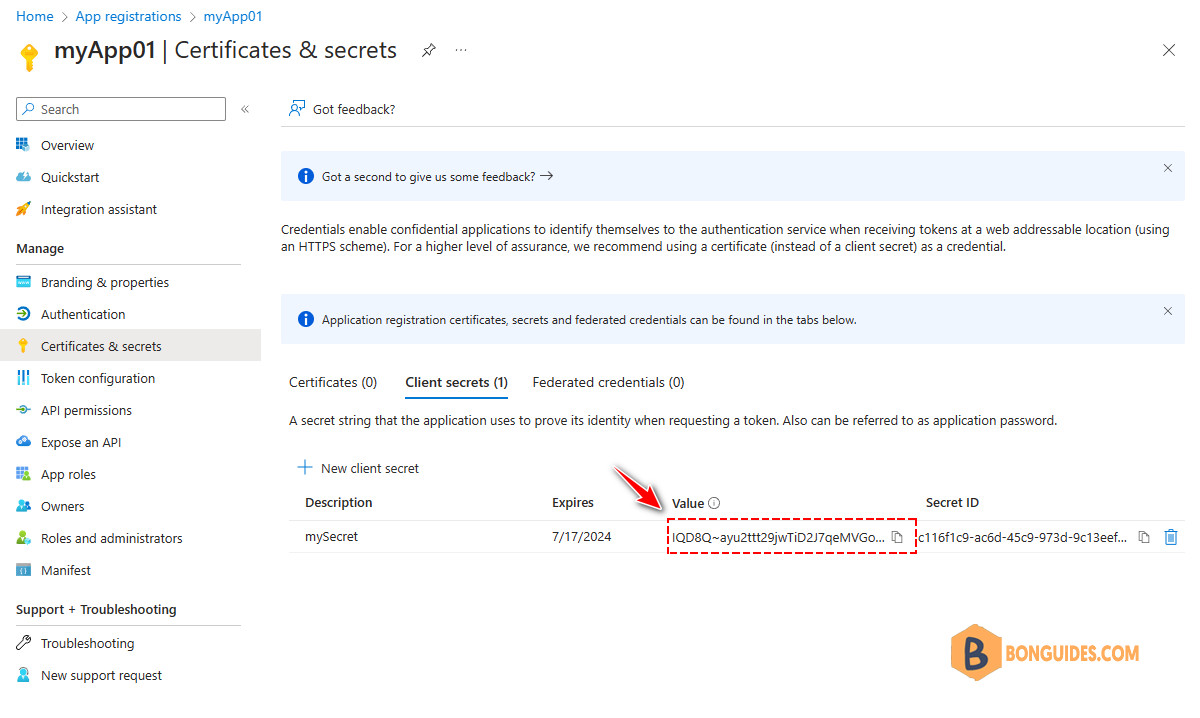
Task: Click the Certificates & secrets key icon
Action: [x=23, y=346]
